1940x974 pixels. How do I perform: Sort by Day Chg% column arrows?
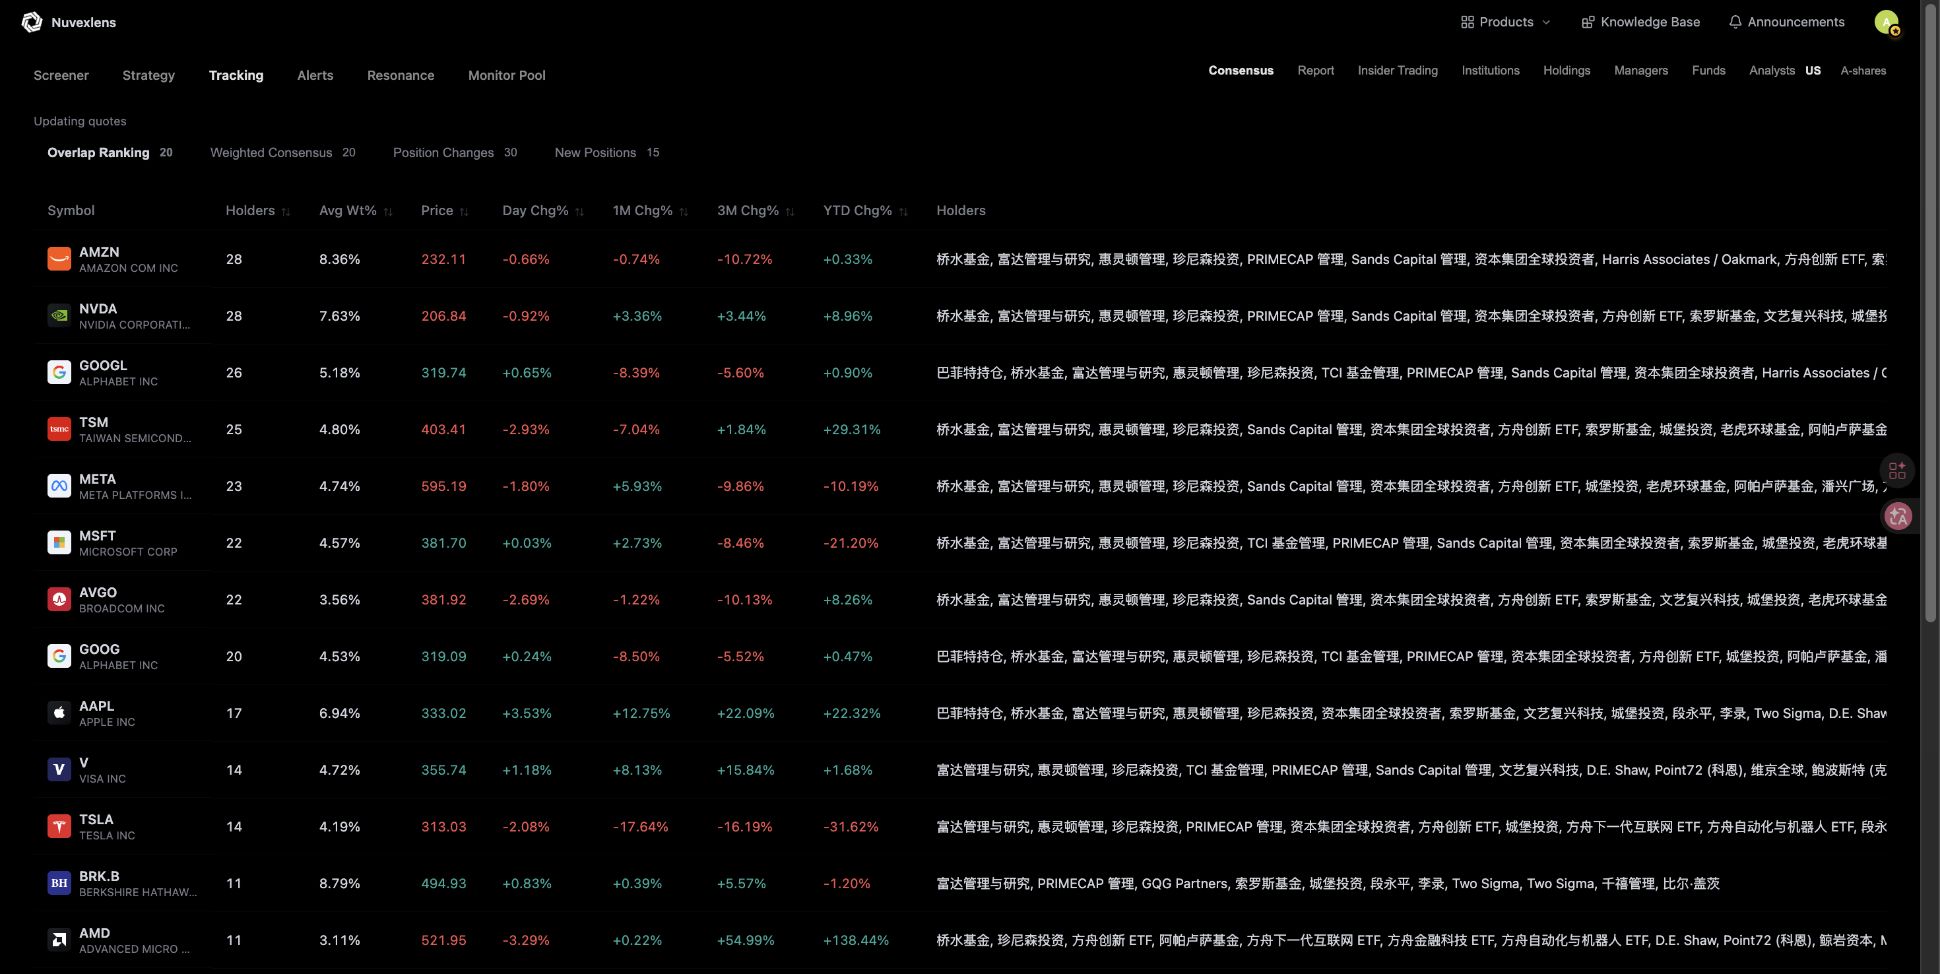click(x=579, y=212)
